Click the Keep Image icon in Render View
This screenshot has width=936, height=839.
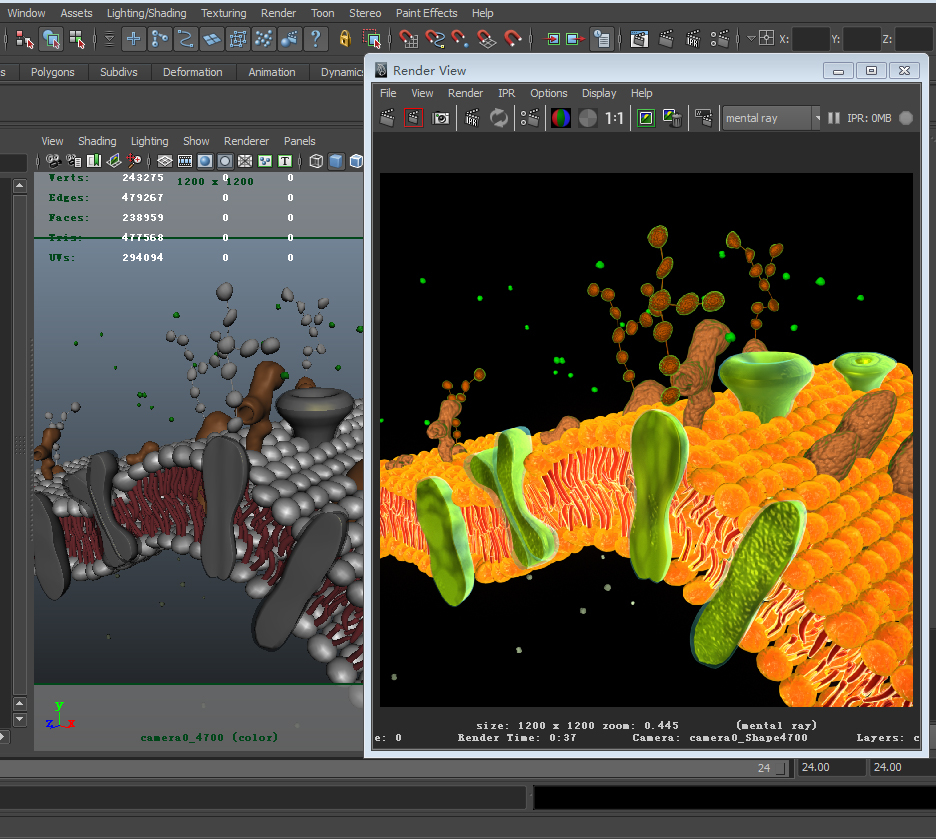pos(646,118)
